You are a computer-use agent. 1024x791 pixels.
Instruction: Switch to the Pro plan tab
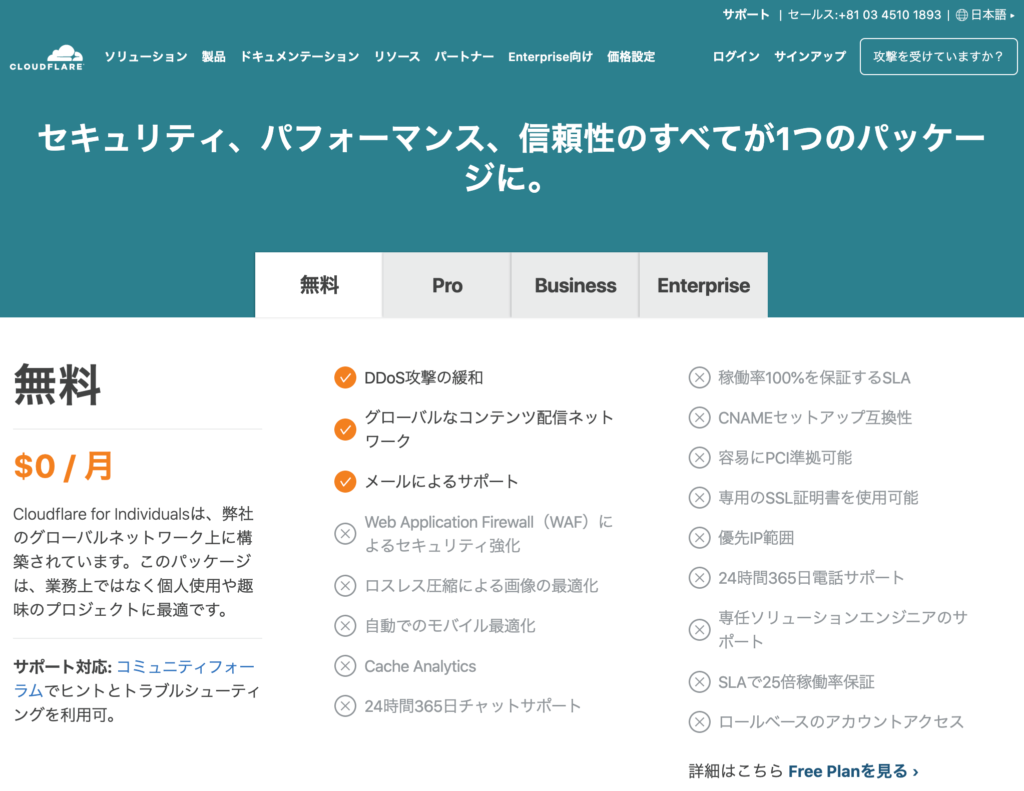click(447, 285)
